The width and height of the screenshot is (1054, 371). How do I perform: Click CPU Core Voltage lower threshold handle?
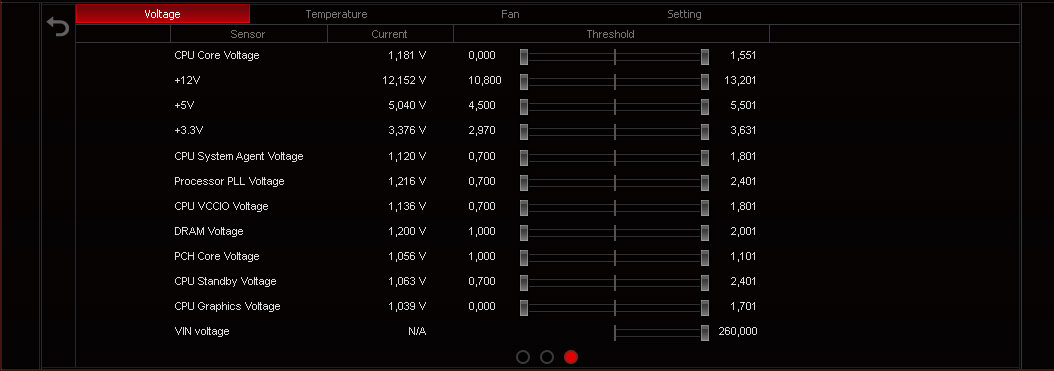524,56
